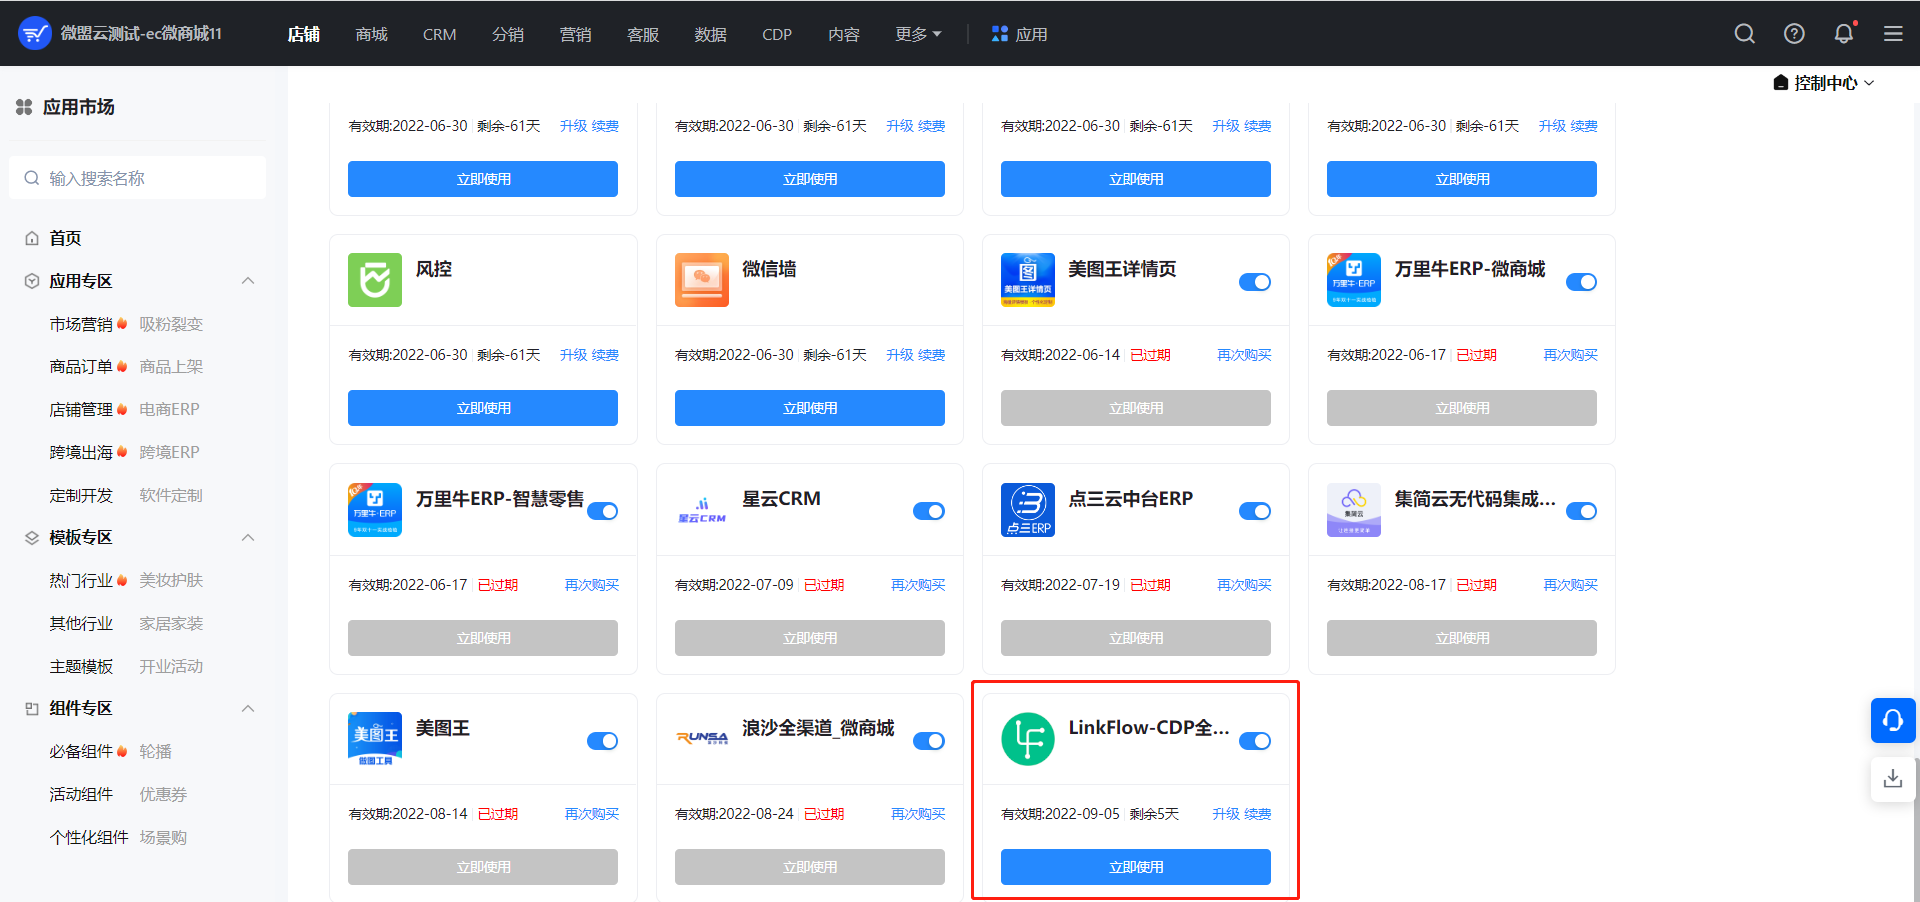Select 优惠券 in the sidebar
This screenshot has height=902, width=1920.
(163, 795)
